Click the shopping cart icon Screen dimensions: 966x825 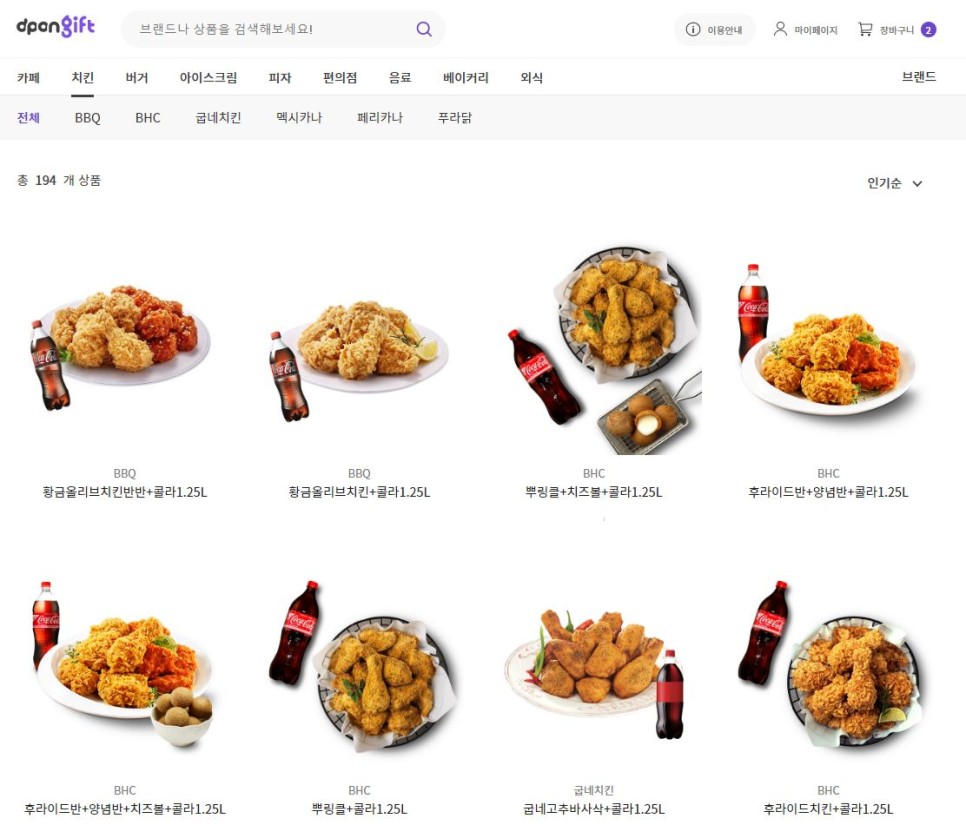point(865,29)
